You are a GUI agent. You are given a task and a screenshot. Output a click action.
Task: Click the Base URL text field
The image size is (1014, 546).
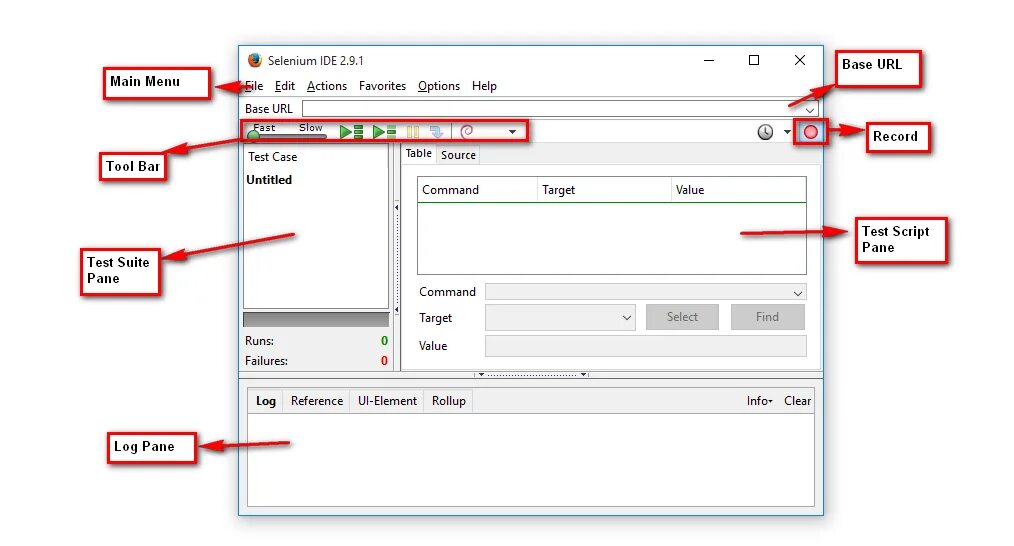pyautogui.click(x=560, y=109)
